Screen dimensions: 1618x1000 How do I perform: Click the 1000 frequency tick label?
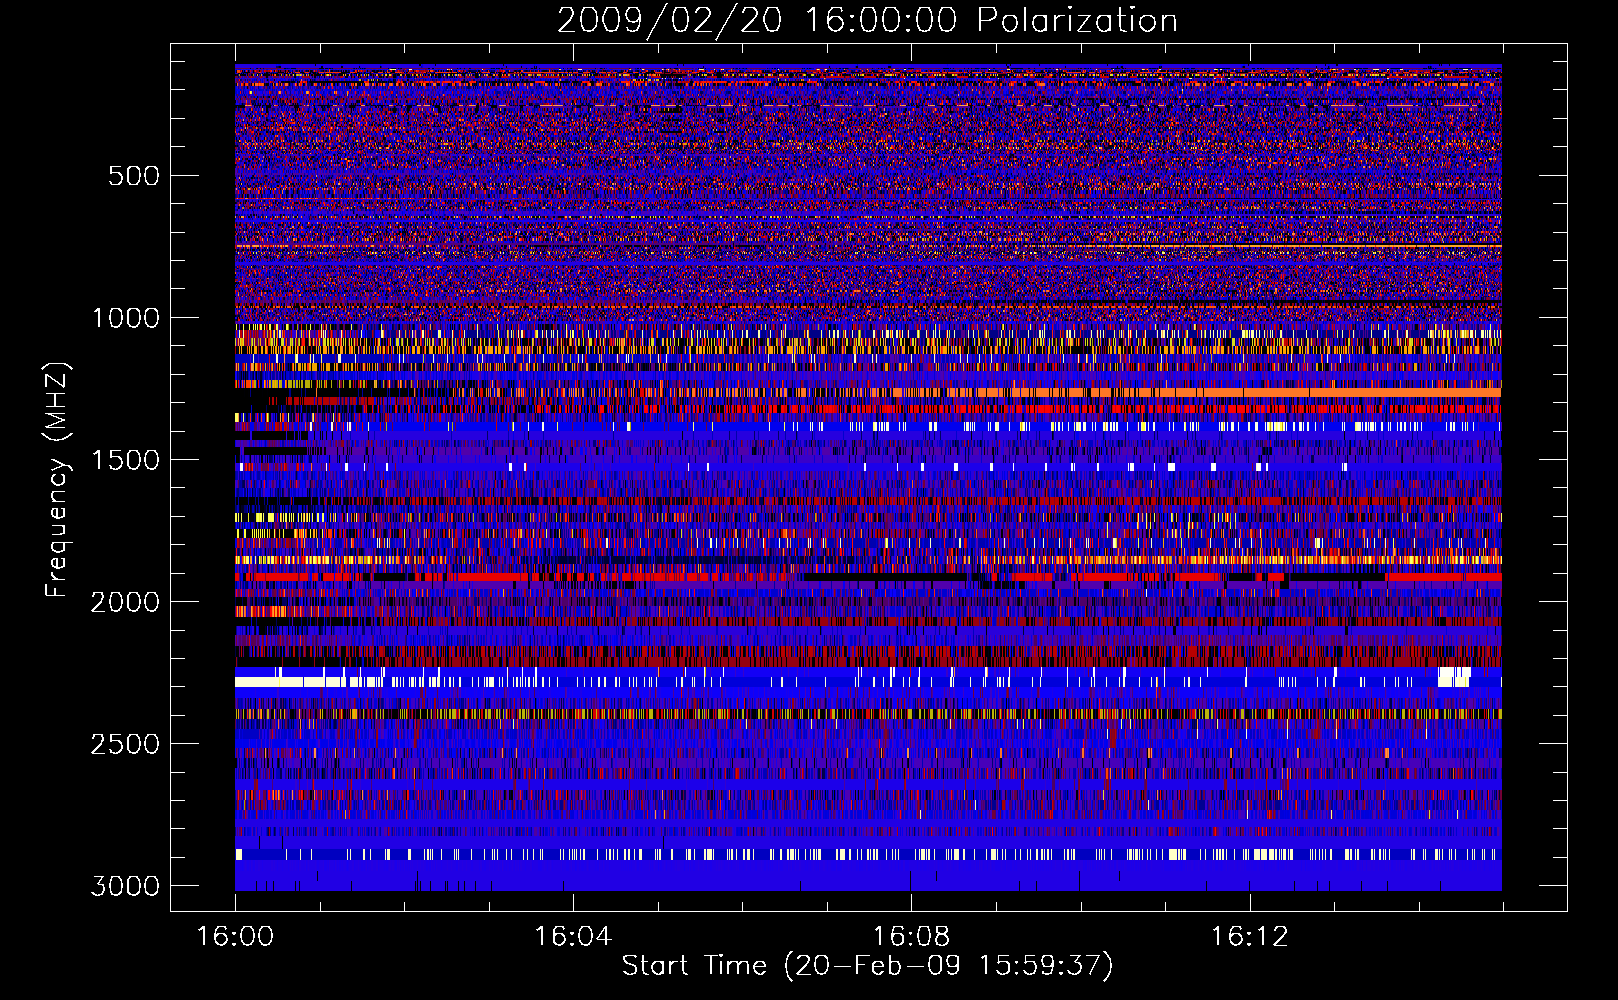tap(125, 318)
